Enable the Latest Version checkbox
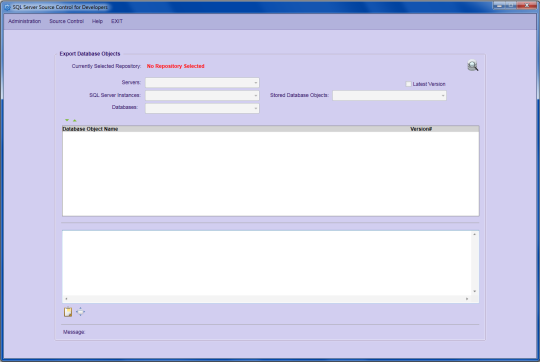The image size is (540, 362). point(408,84)
